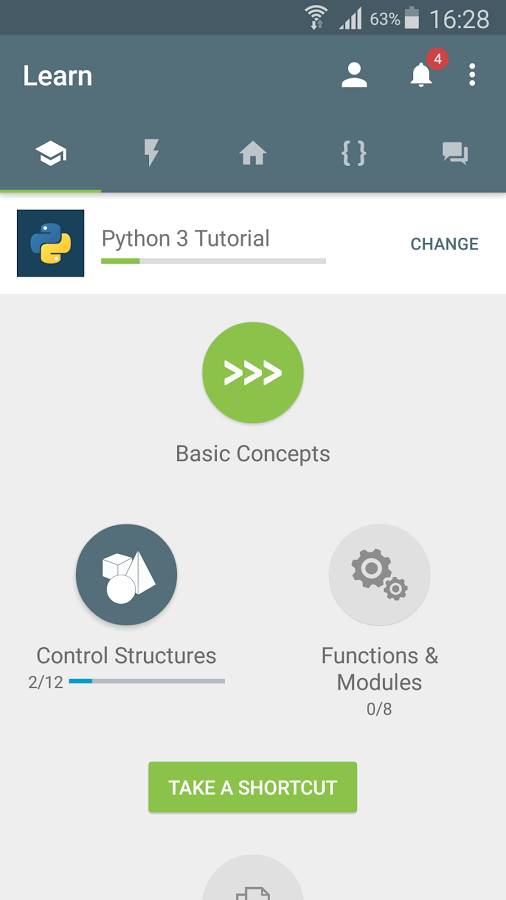The image size is (506, 900).
Task: Tap the Basic Concepts label
Action: pyautogui.click(x=253, y=453)
